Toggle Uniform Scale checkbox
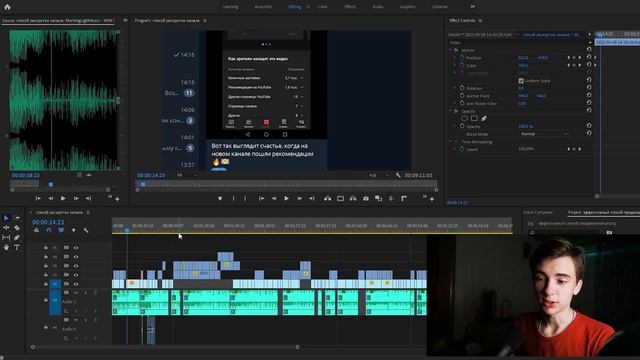This screenshot has height=360, width=640. click(x=521, y=81)
